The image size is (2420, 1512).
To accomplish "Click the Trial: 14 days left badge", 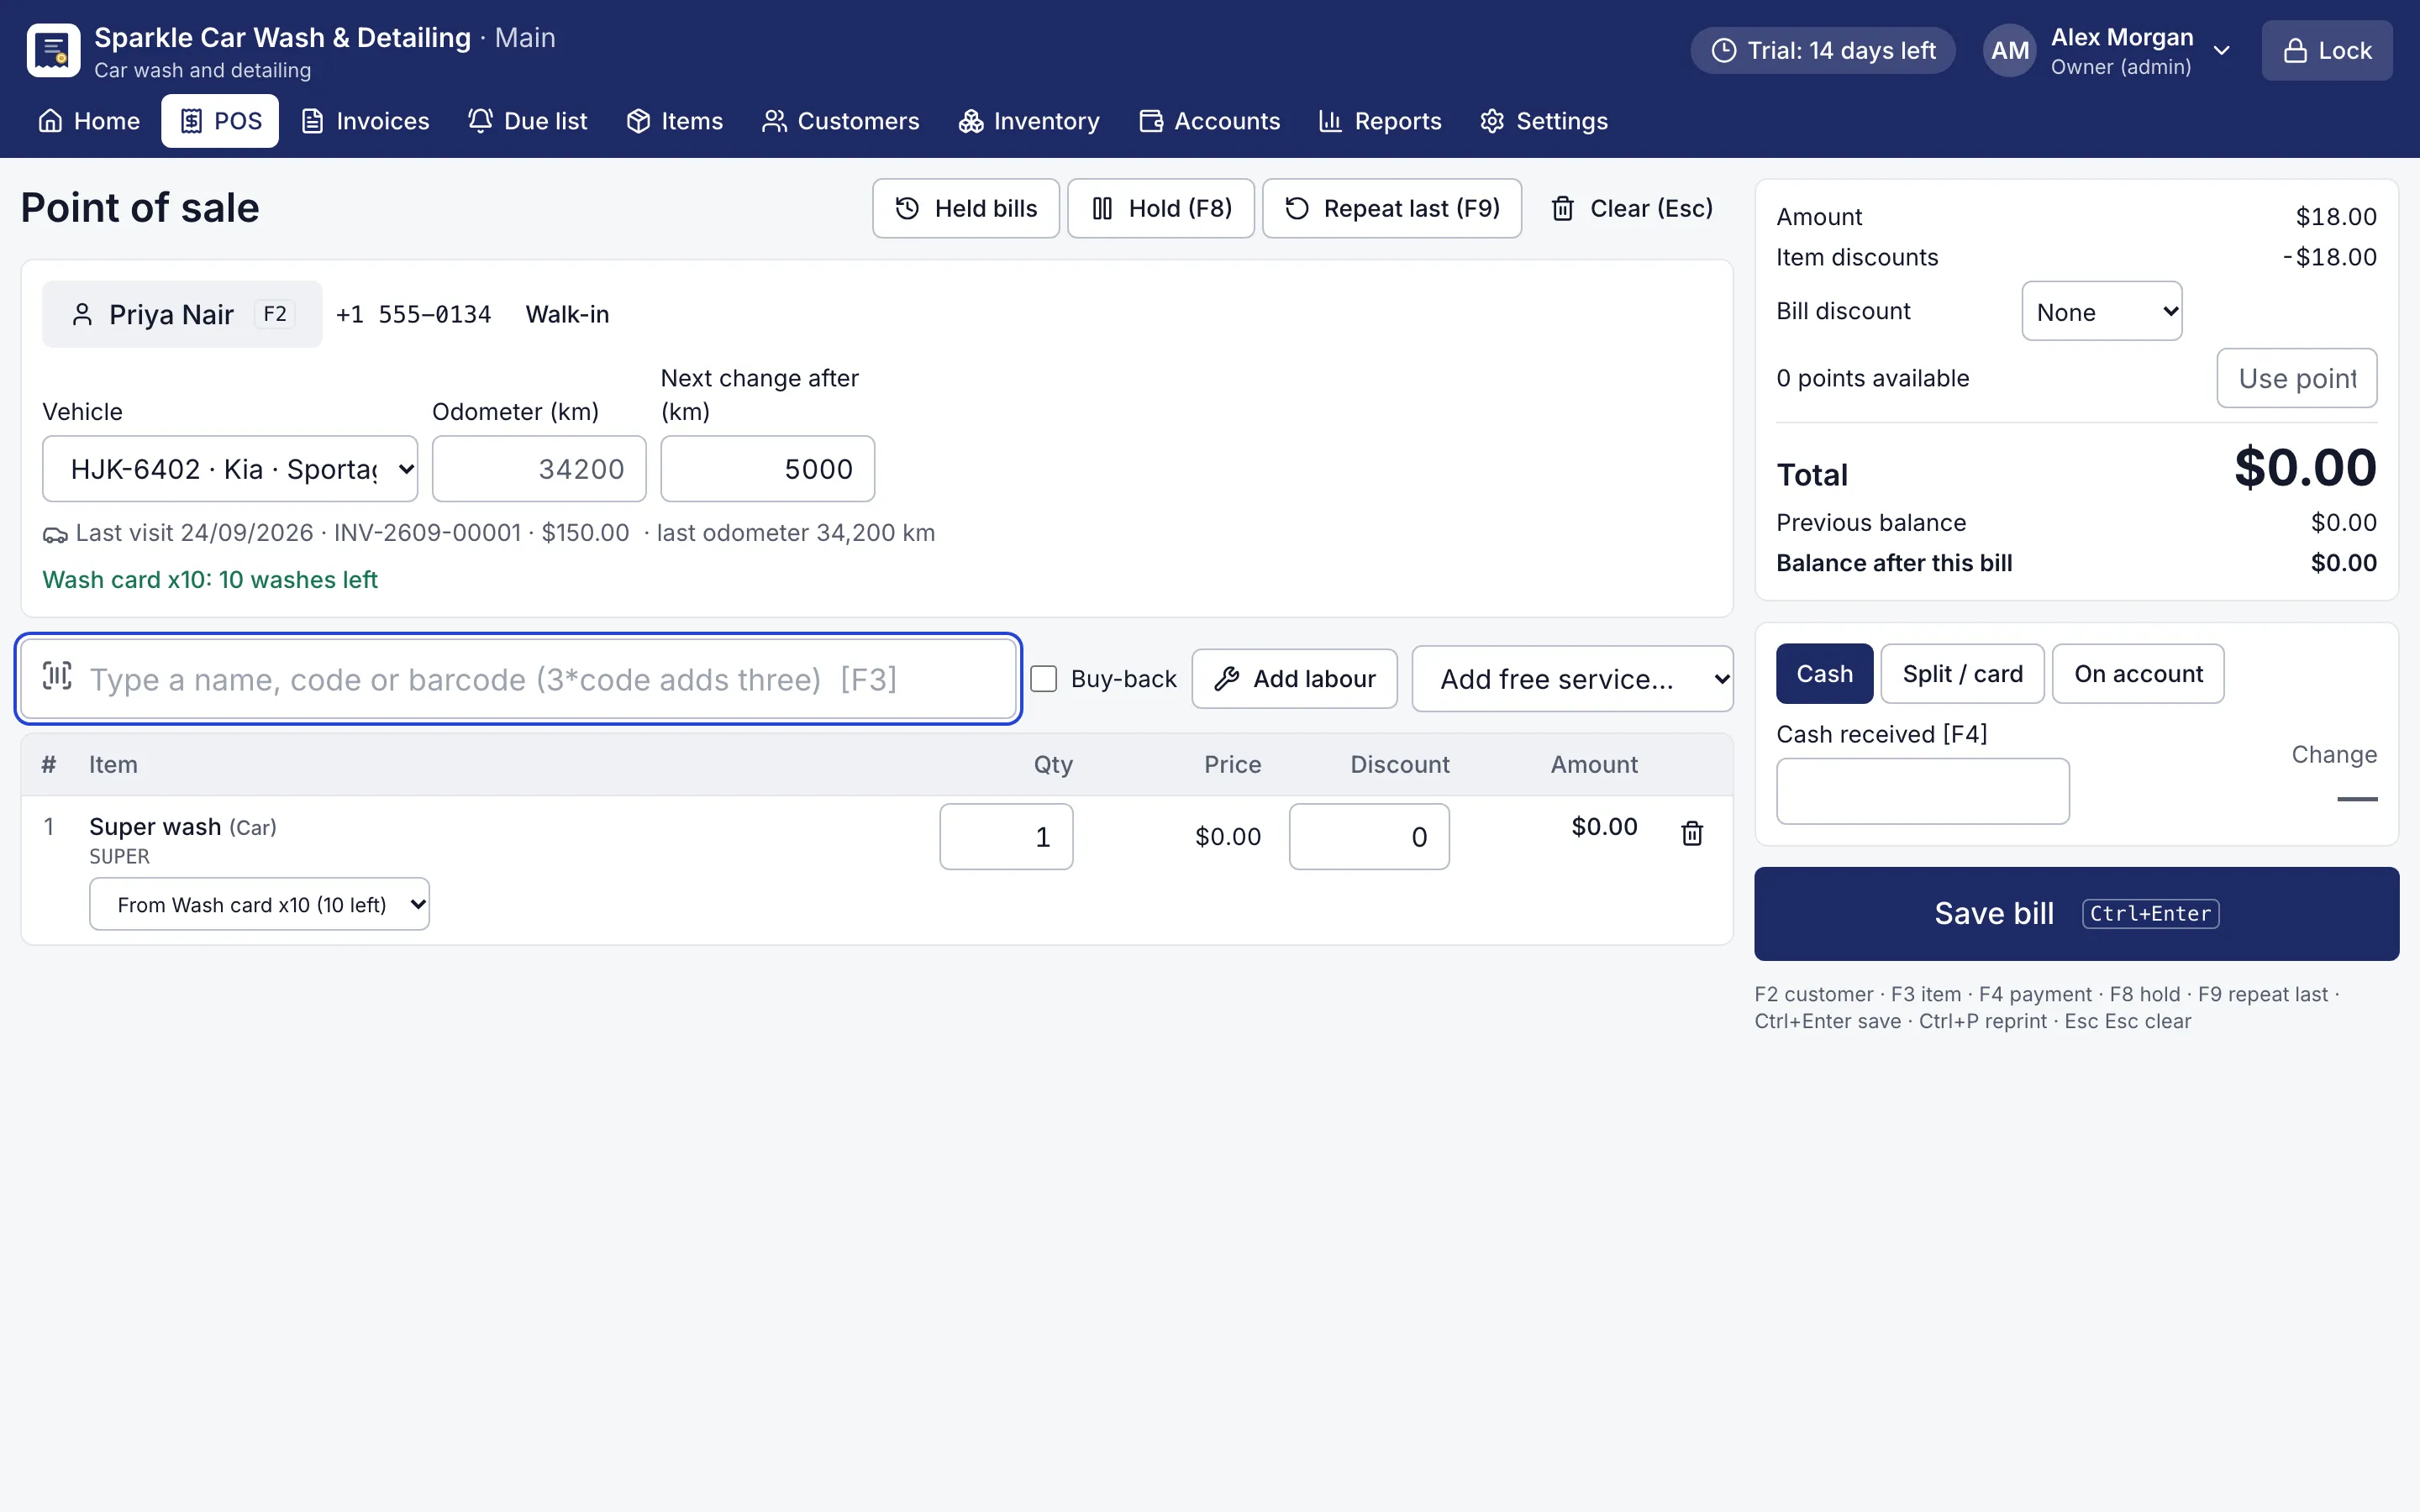I will pyautogui.click(x=1823, y=51).
